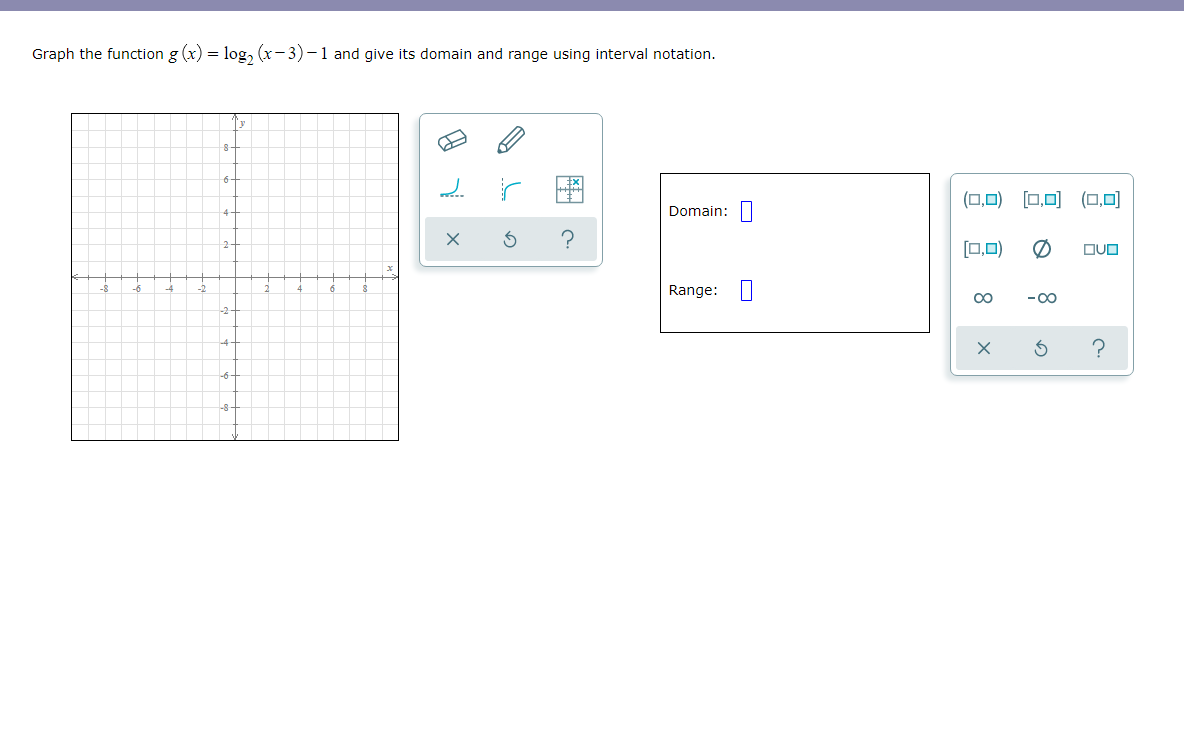Click the Domain answer box
This screenshot has width=1184, height=738.
pos(745,210)
